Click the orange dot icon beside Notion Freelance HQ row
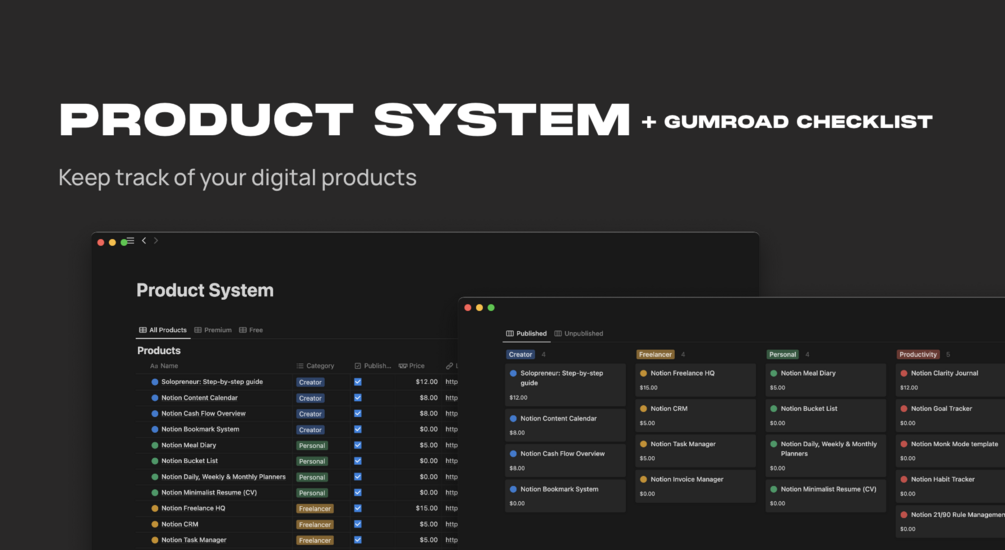This screenshot has width=1005, height=550. click(x=154, y=508)
